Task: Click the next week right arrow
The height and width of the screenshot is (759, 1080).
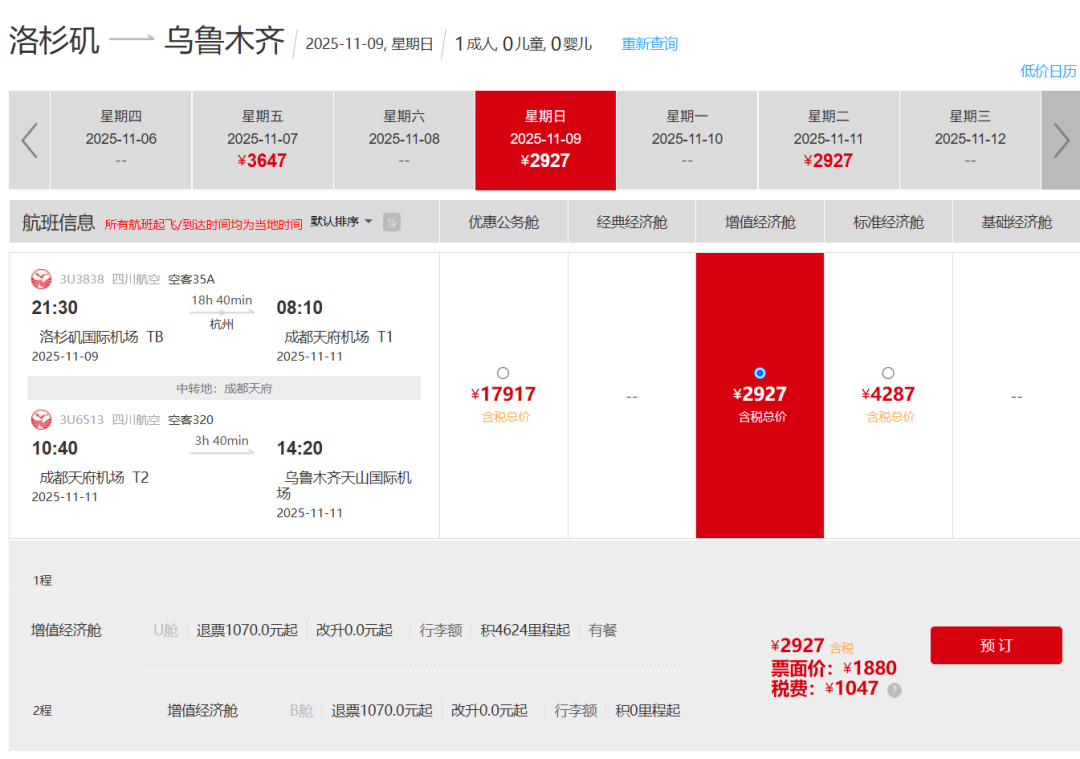Action: [1060, 140]
